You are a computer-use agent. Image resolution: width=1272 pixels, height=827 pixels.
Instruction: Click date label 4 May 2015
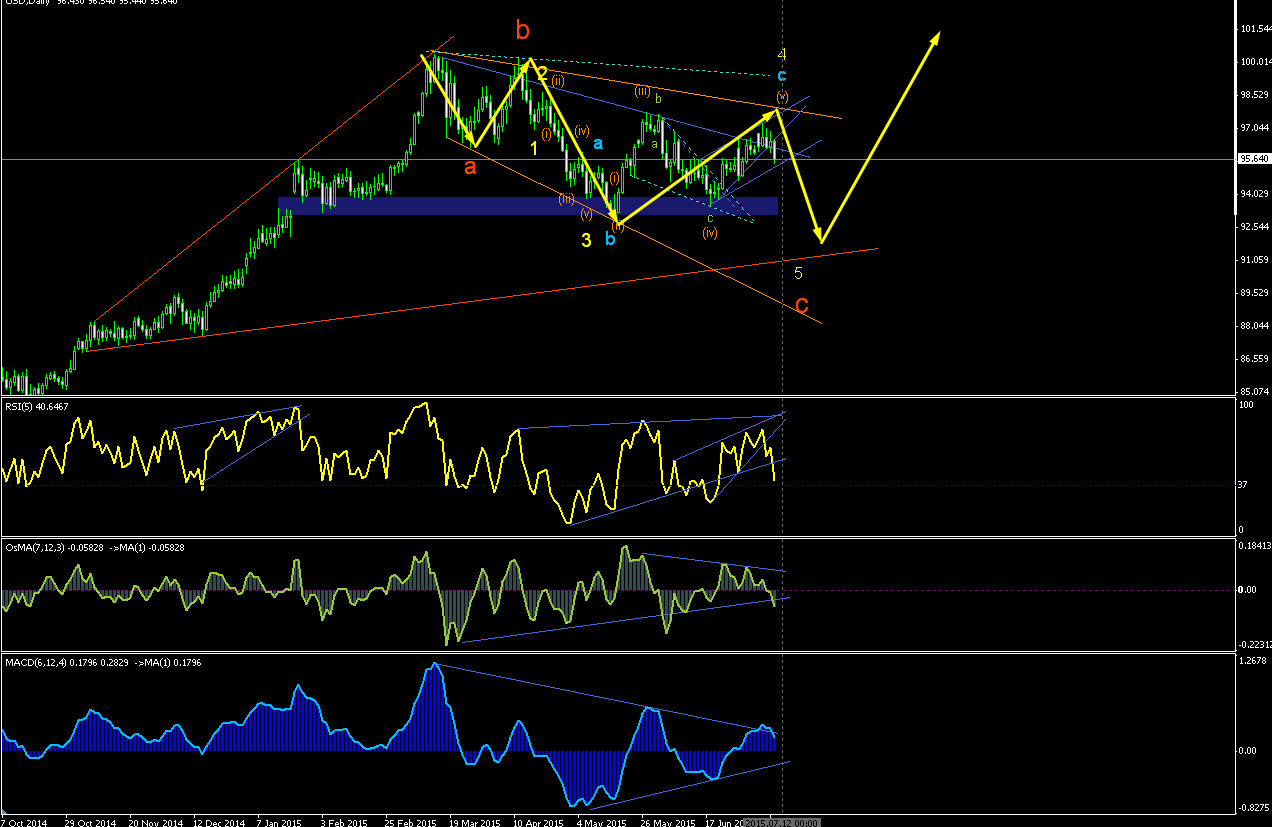pos(601,822)
